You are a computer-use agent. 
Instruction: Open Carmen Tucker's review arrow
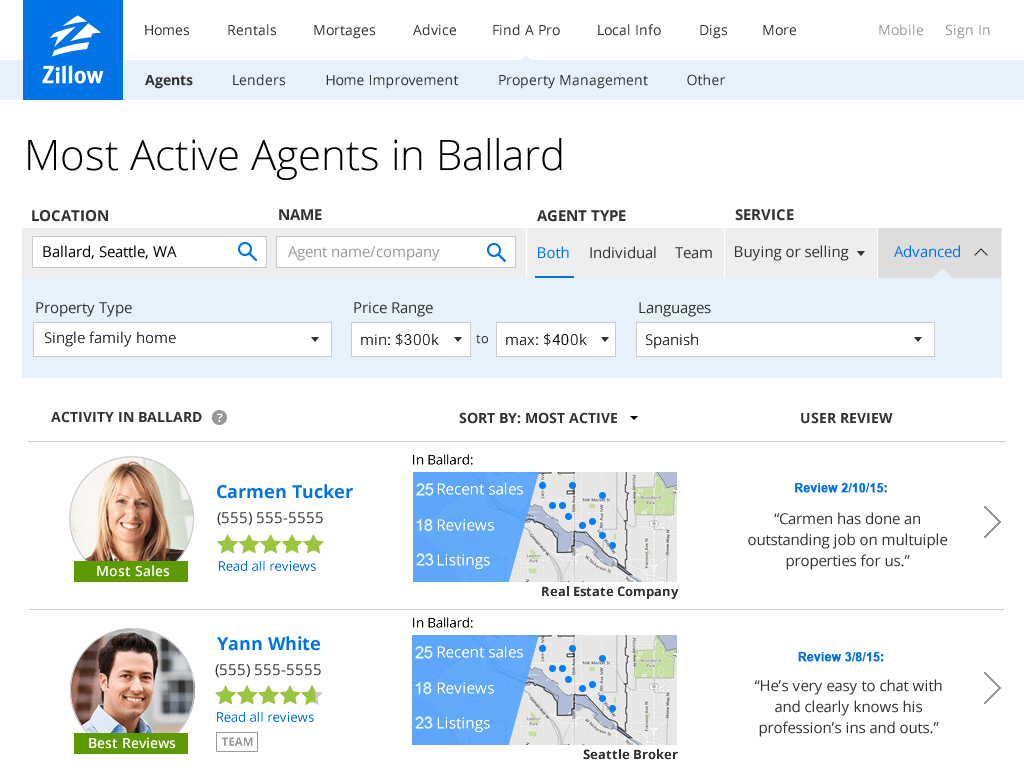coord(991,522)
